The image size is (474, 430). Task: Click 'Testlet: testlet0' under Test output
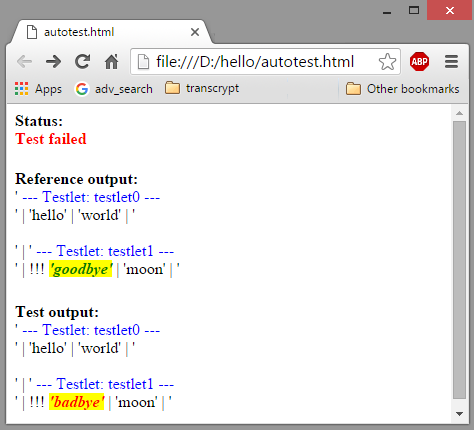91,330
